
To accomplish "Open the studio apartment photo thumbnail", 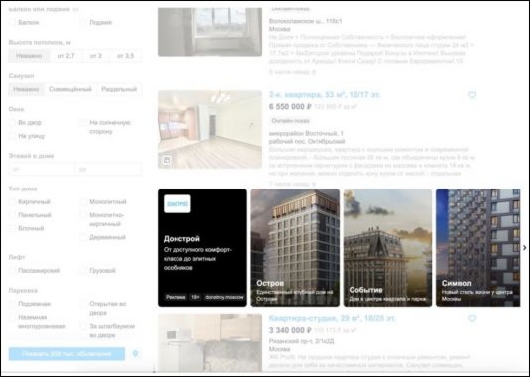I will (x=210, y=343).
